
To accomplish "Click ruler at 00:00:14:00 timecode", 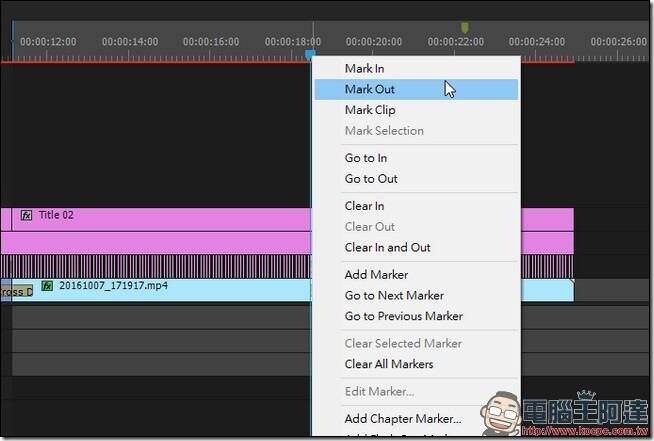I will pos(130,42).
